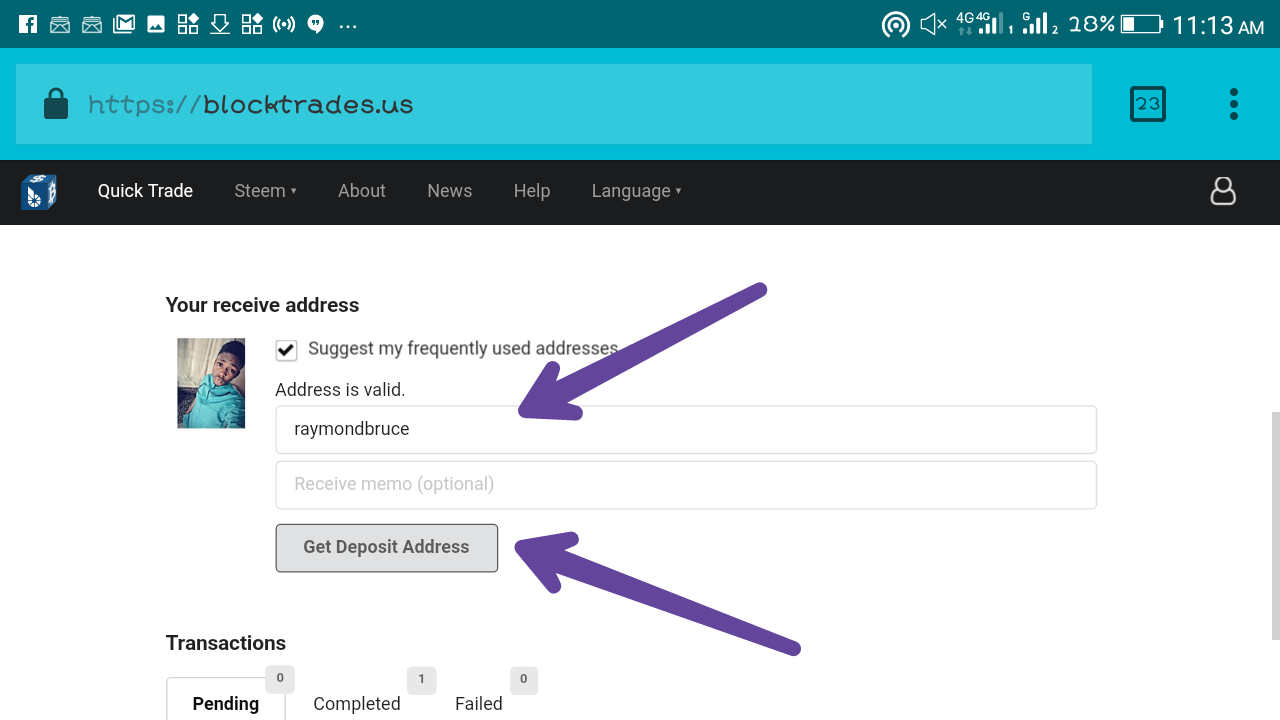Tap the blocktrades.us URL address bar
The height and width of the screenshot is (720, 1280).
coord(554,104)
